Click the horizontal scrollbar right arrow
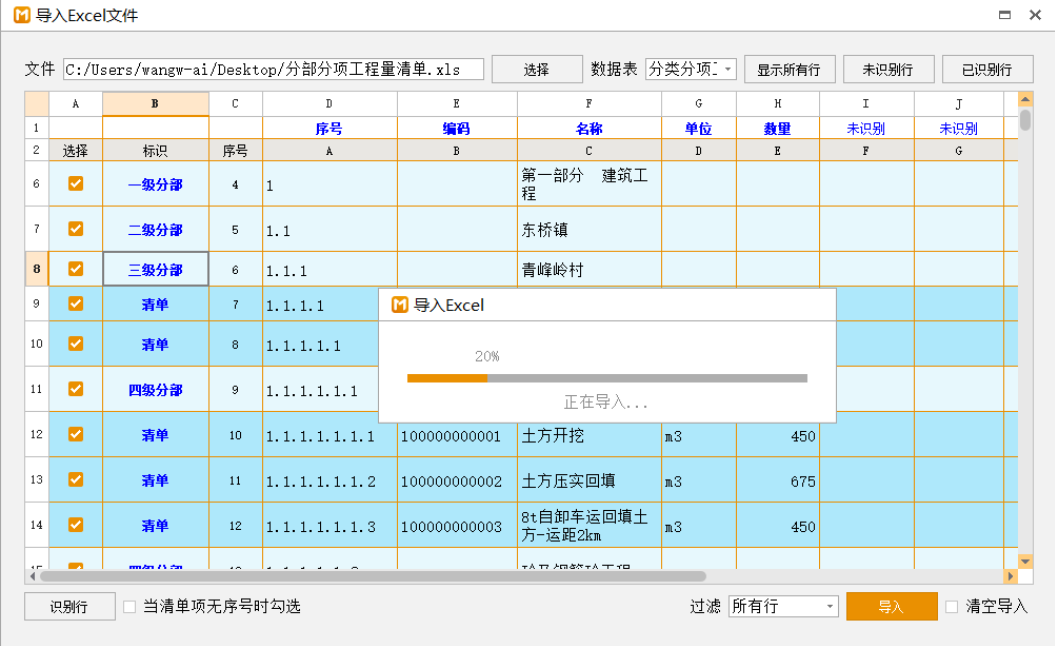The image size is (1055, 646). click(x=1010, y=577)
